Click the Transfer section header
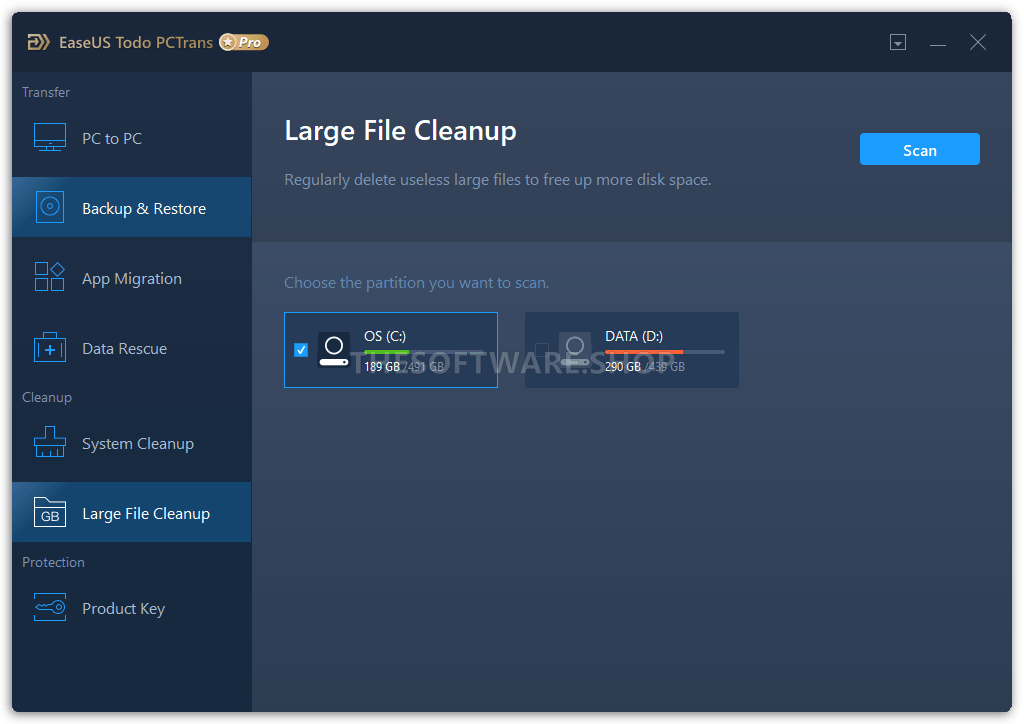This screenshot has height=724, width=1024. (46, 92)
